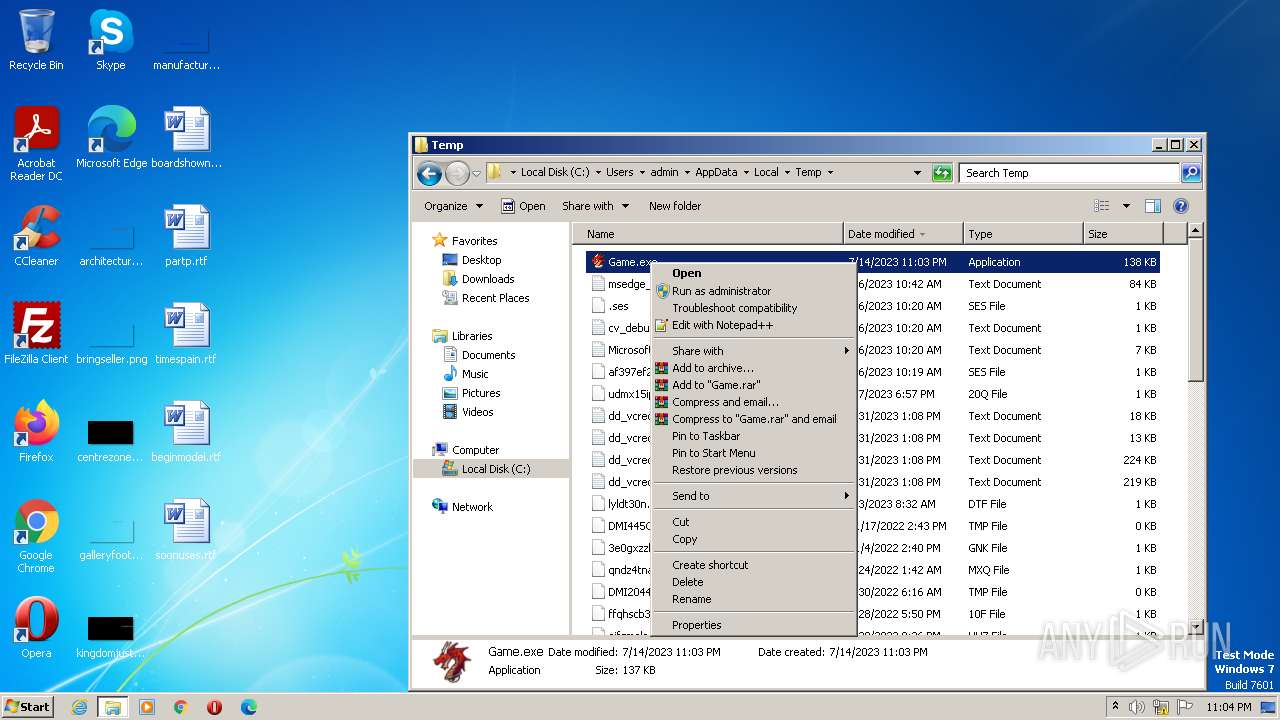1280x720 pixels.
Task: Show hidden system tray icons
Action: 1115,707
